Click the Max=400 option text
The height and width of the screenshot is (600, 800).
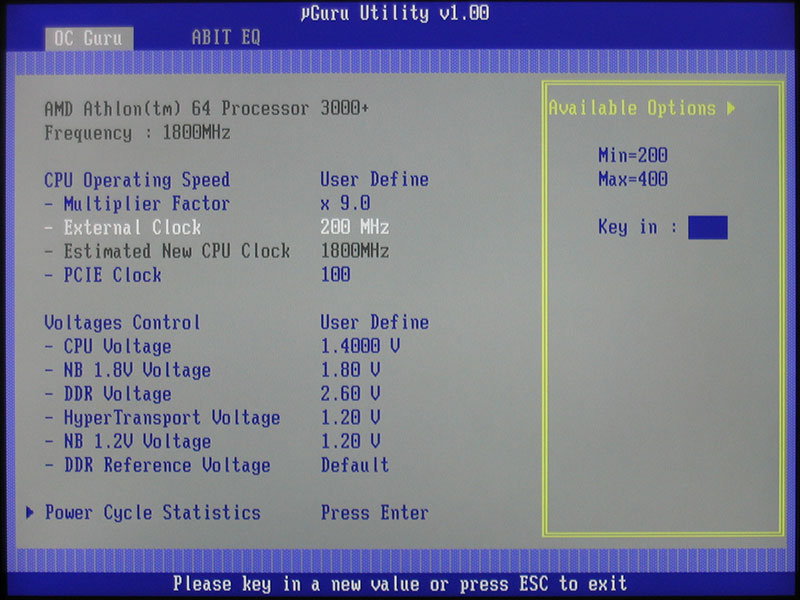[633, 179]
